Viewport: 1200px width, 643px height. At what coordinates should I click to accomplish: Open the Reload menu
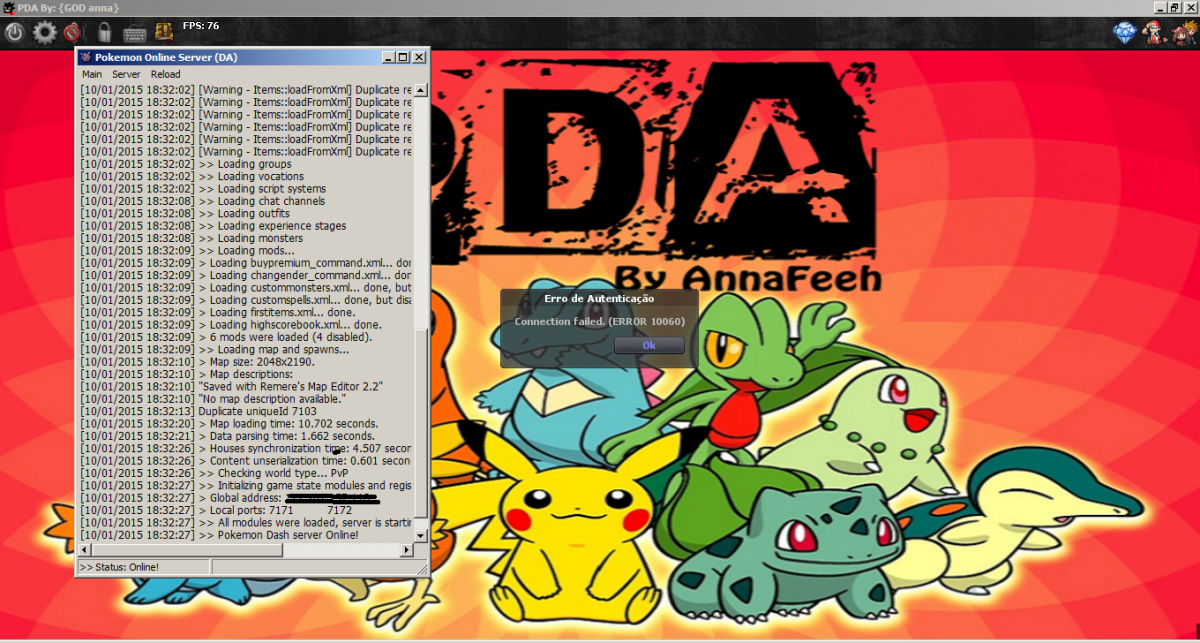tap(166, 74)
